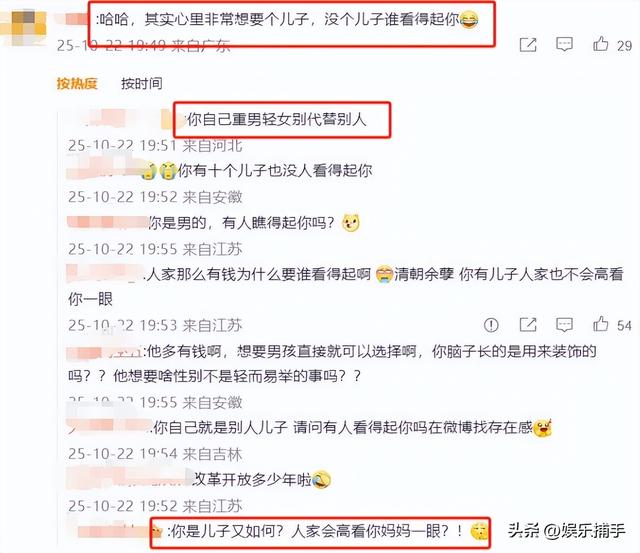This screenshot has width=640, height=553.
Task: Click blurred username before 你是男的
Action: [x=108, y=223]
